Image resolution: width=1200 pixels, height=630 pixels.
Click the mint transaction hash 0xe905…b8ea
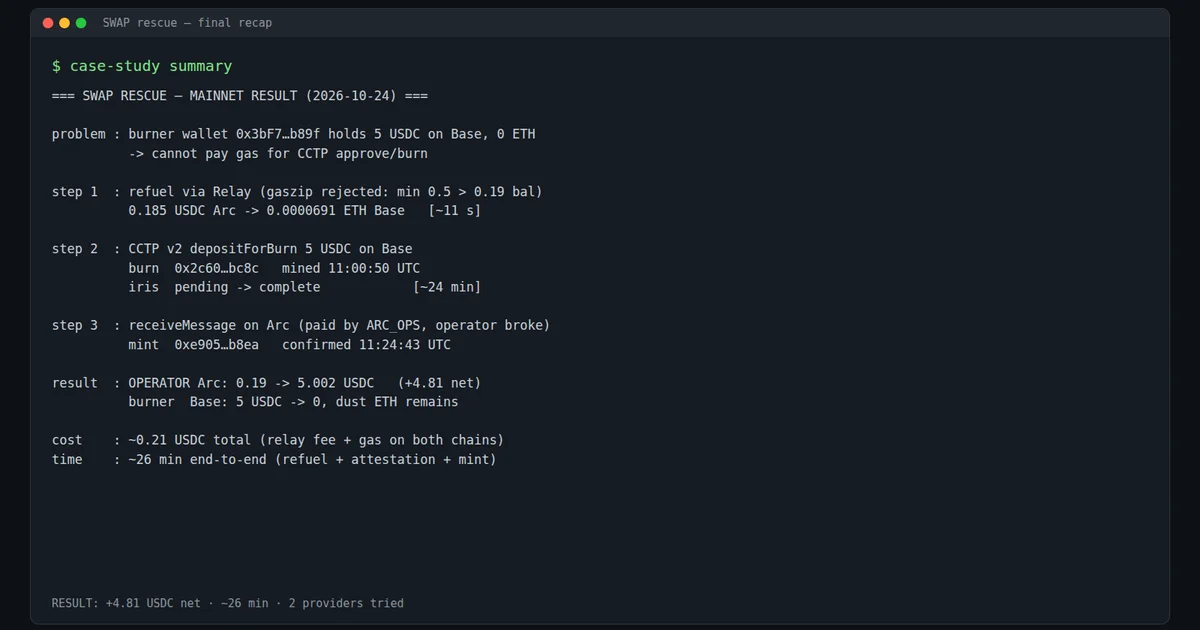(x=217, y=345)
